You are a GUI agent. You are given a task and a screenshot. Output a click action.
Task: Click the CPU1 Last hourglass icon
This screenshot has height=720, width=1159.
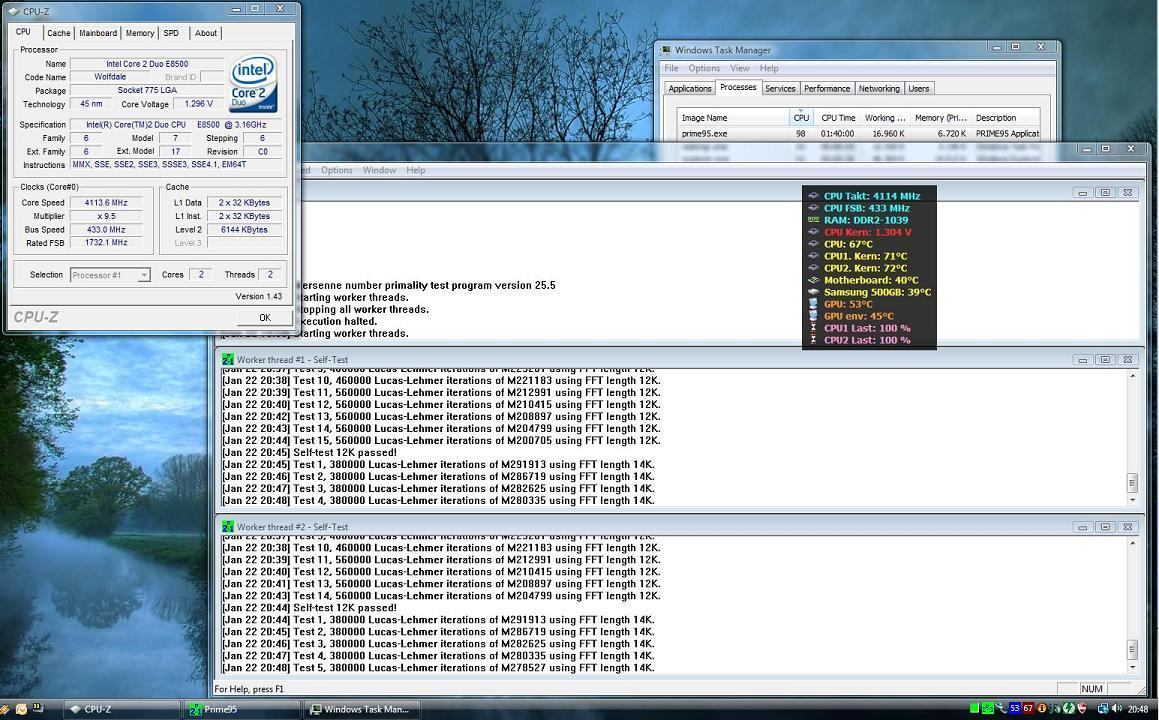point(813,328)
